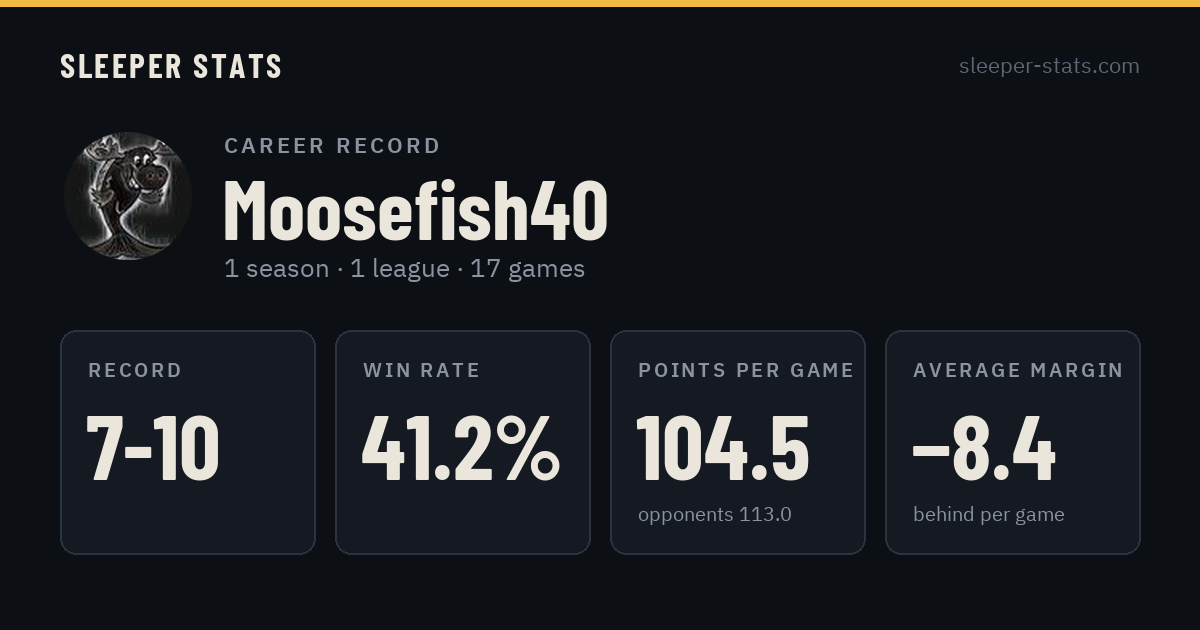
Task: Click the SLEEPER STATS logo text
Action: pos(171,67)
